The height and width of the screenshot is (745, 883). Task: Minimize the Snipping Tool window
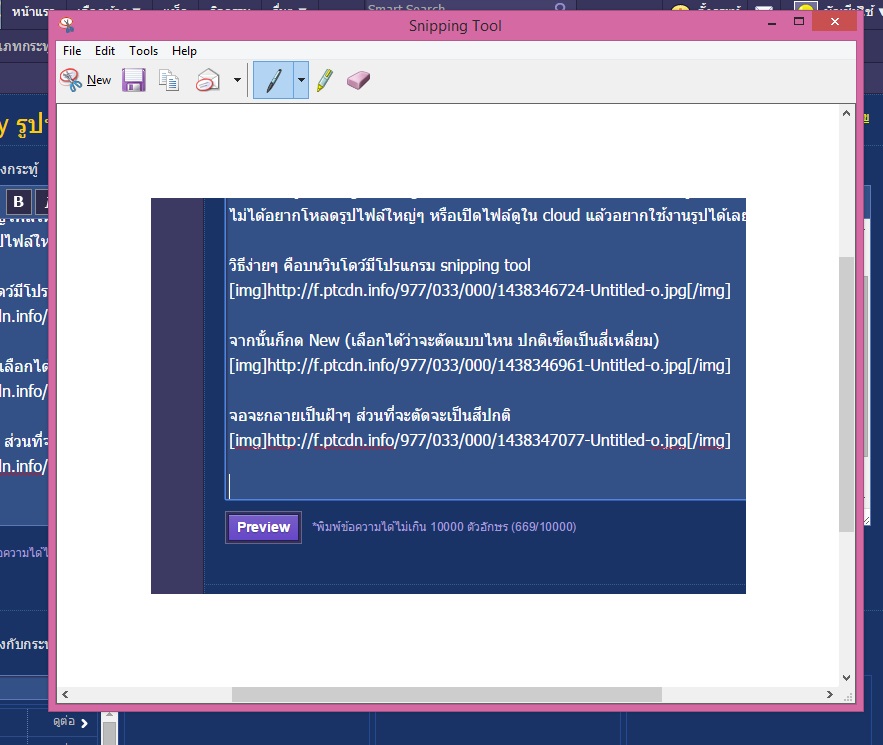pyautogui.click(x=772, y=23)
